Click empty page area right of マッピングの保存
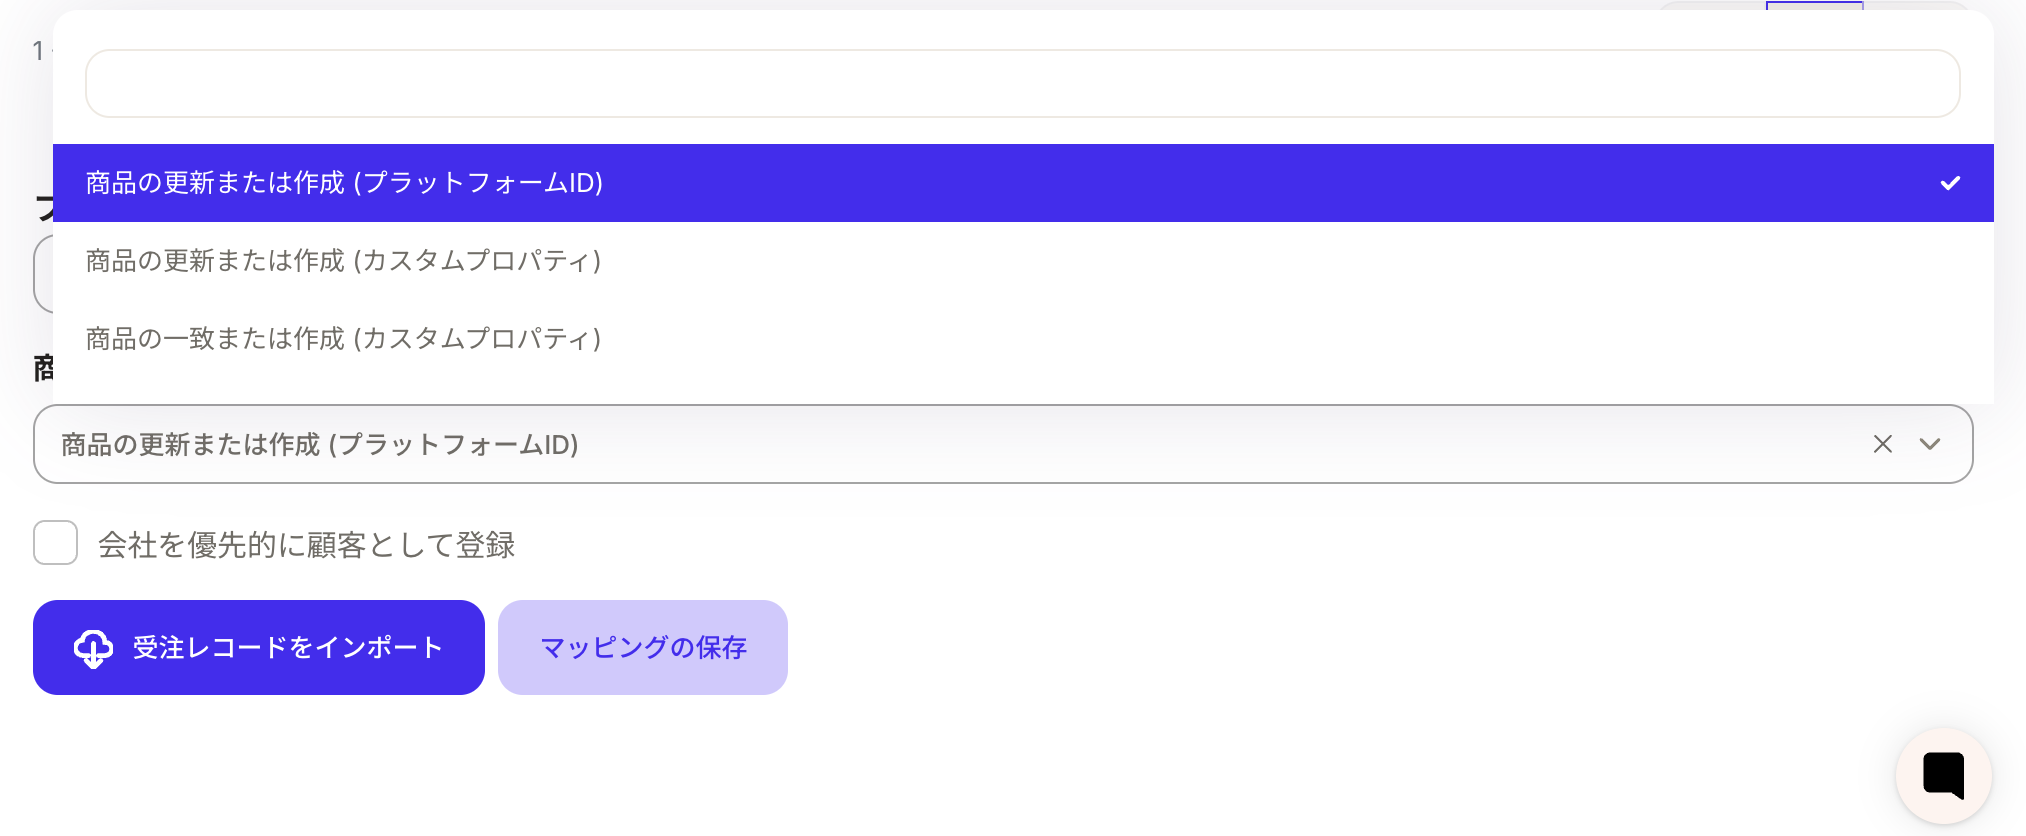Screen dimensions: 2026x836 tap(1300, 648)
